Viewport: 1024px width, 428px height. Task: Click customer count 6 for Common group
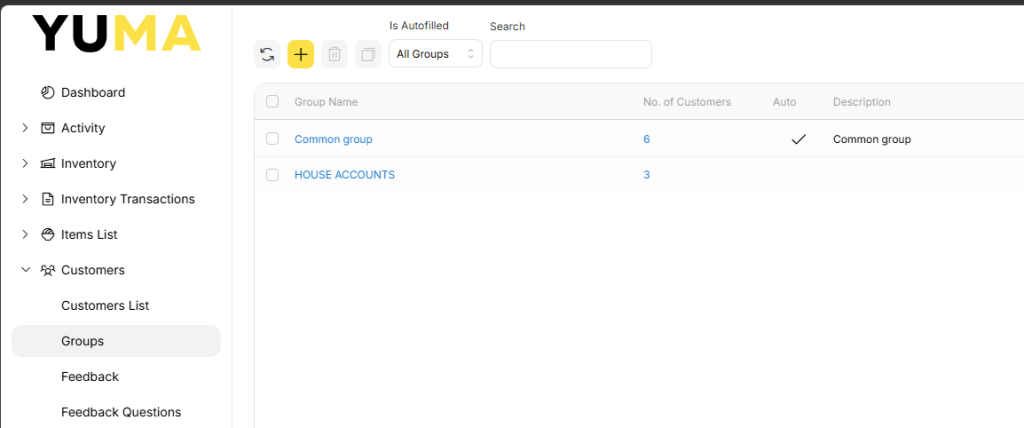click(x=647, y=139)
